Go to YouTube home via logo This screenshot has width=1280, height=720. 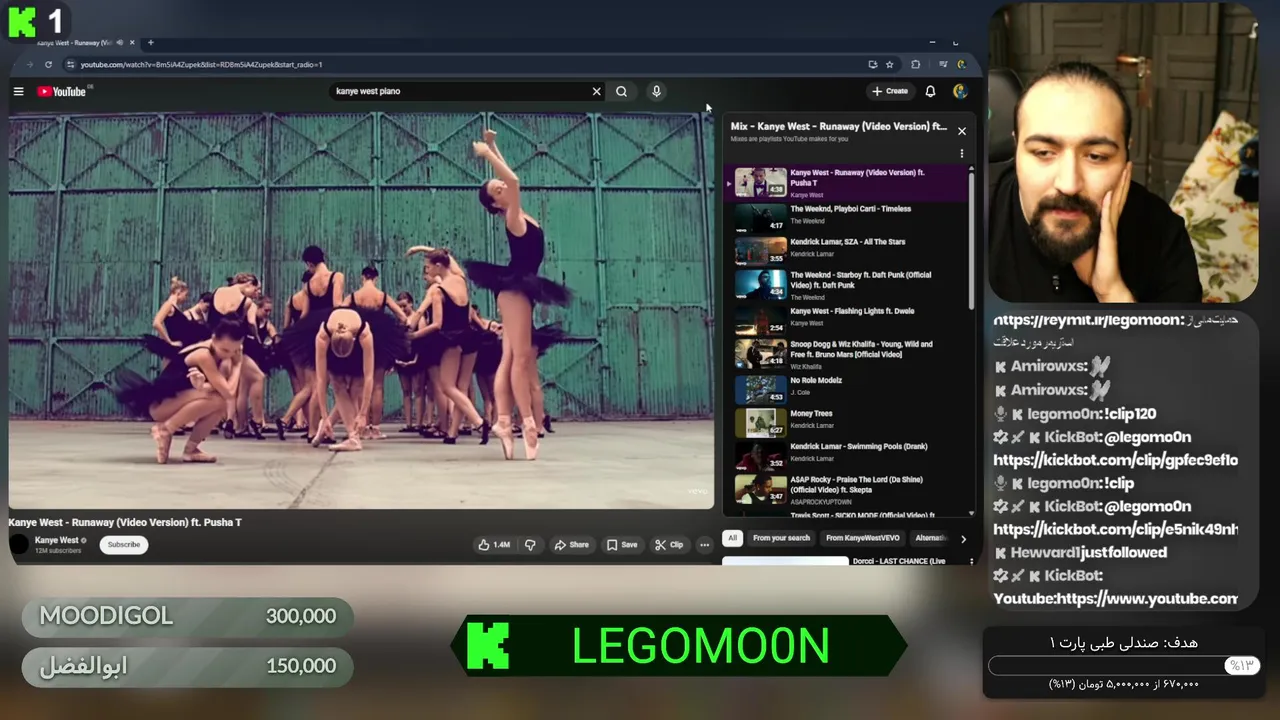(x=62, y=91)
